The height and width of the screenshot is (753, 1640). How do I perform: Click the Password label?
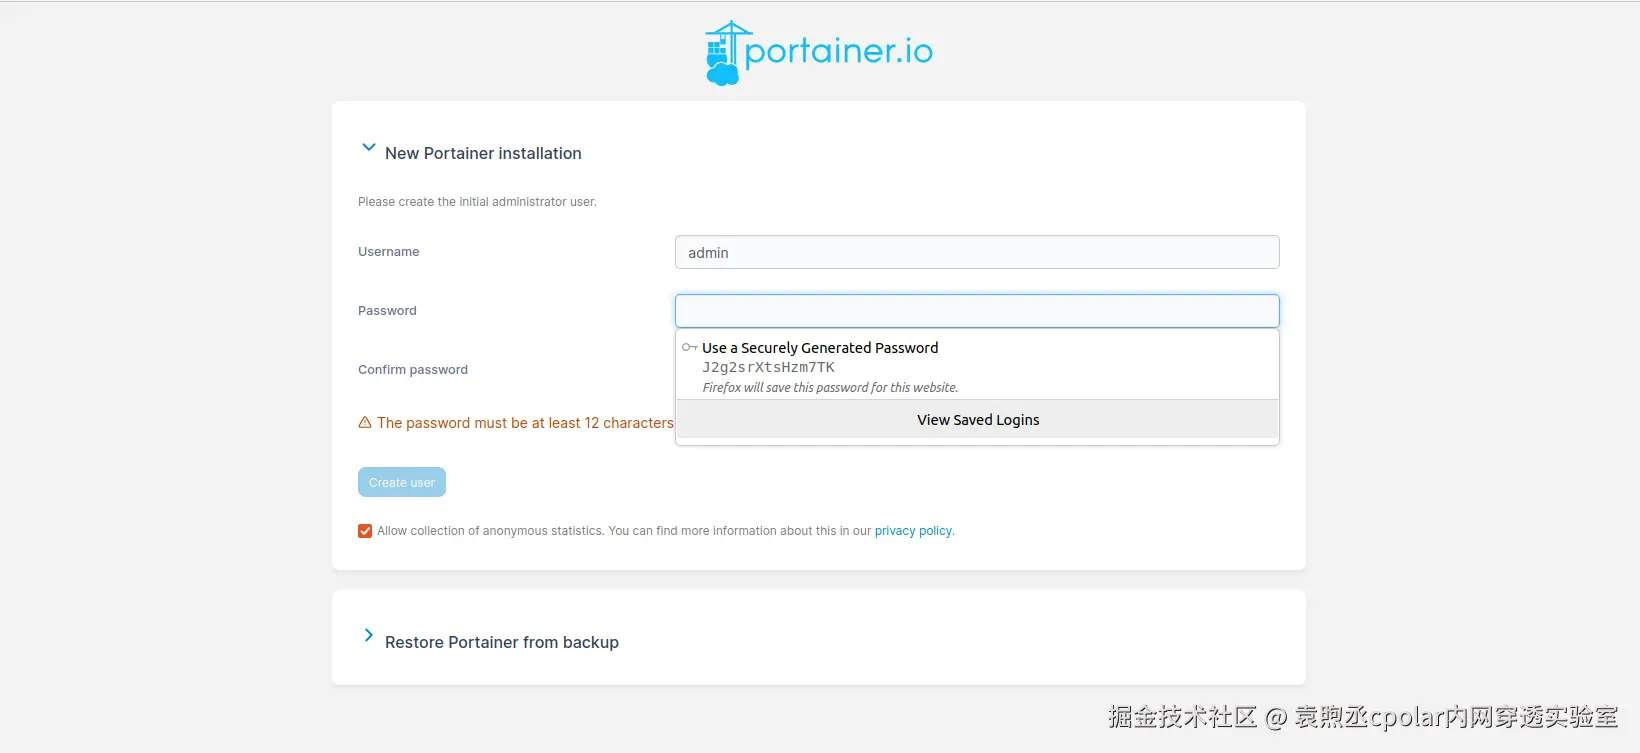387,311
